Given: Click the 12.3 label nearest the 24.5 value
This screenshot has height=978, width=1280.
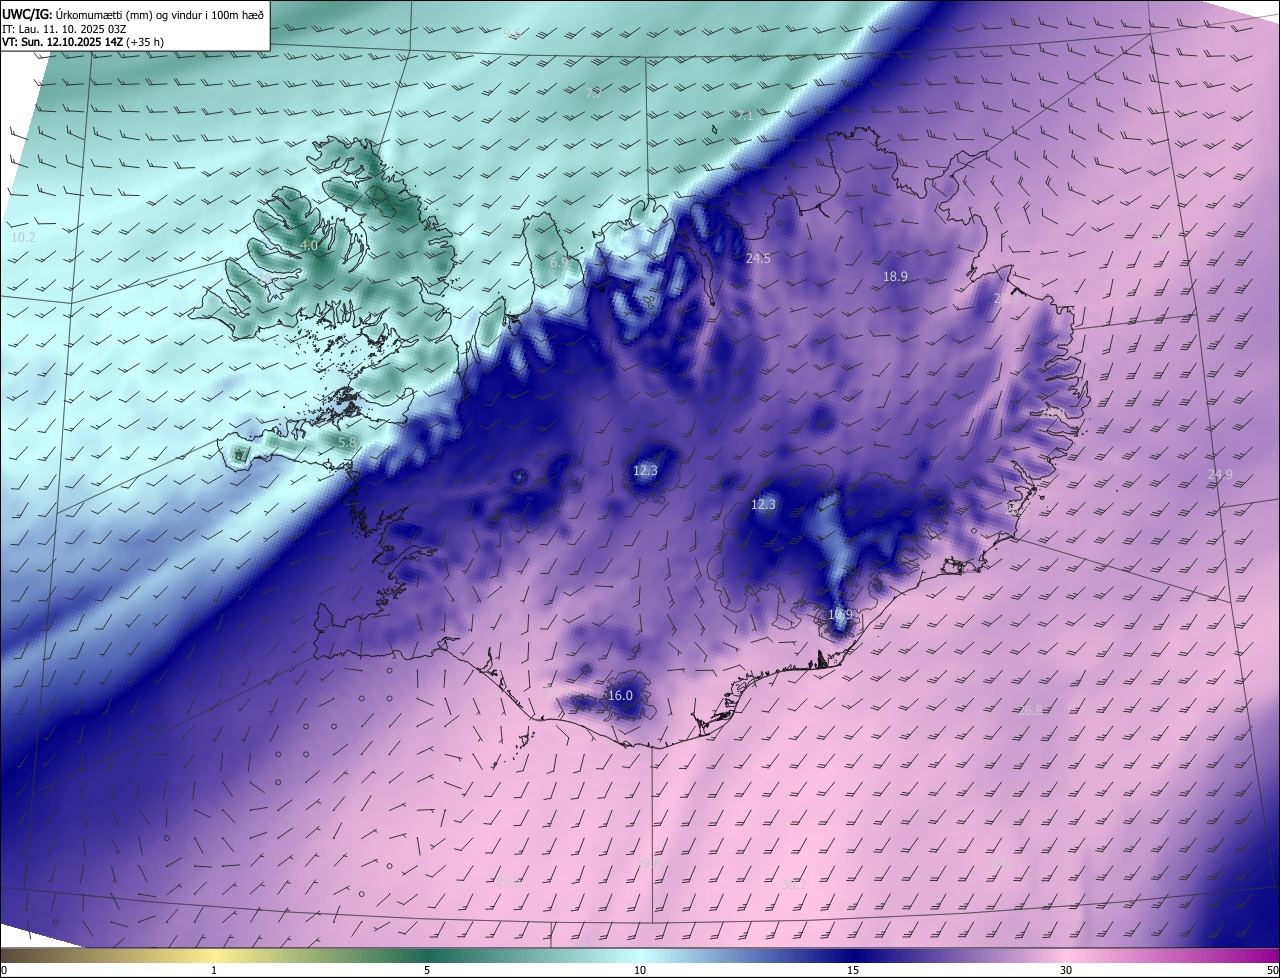Looking at the screenshot, I should 646,470.
